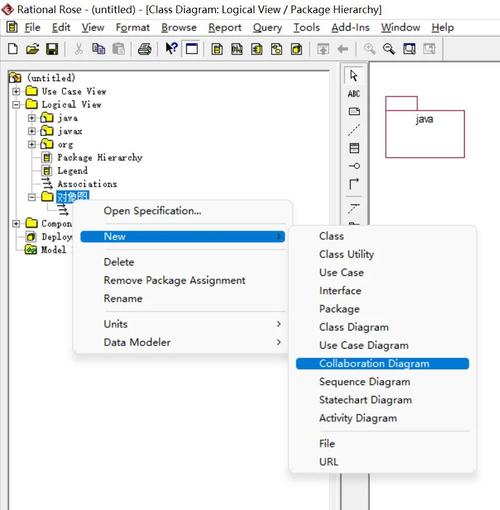The height and width of the screenshot is (510, 500).
Task: Click the Browse State Machine Diagram icon
Action: pos(277,49)
